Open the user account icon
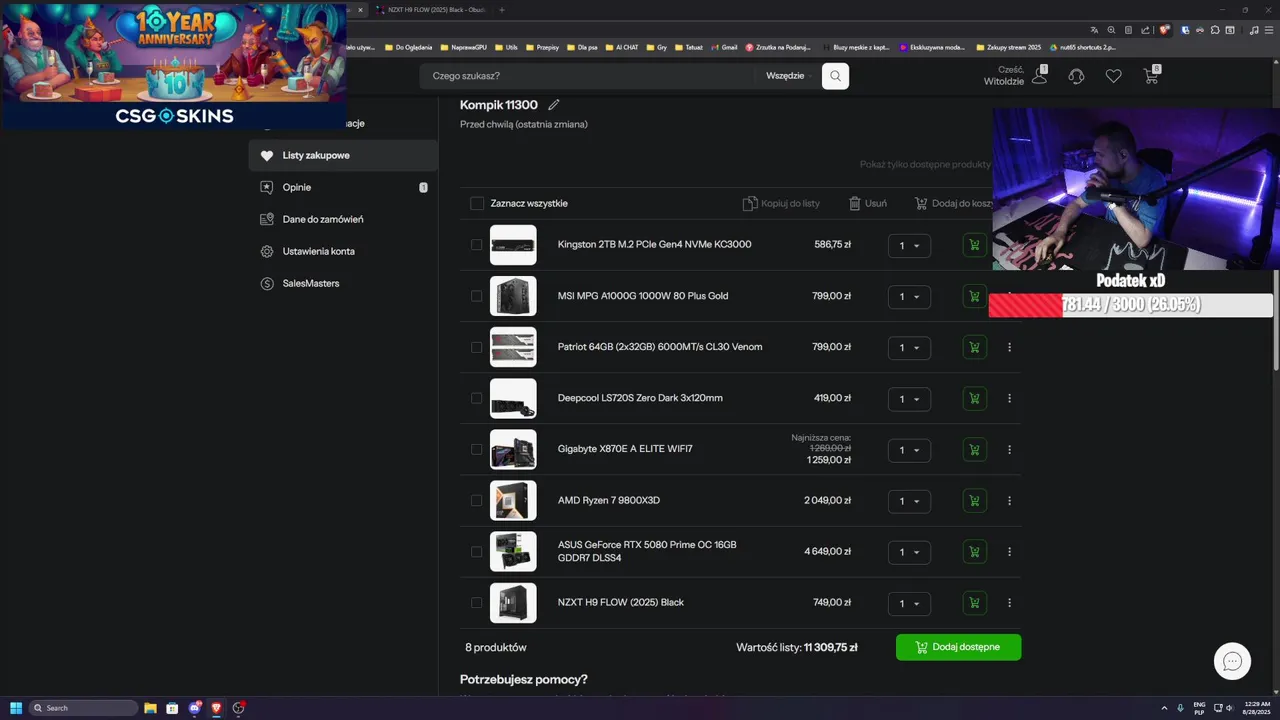This screenshot has height=720, width=1280. tap(1039, 76)
